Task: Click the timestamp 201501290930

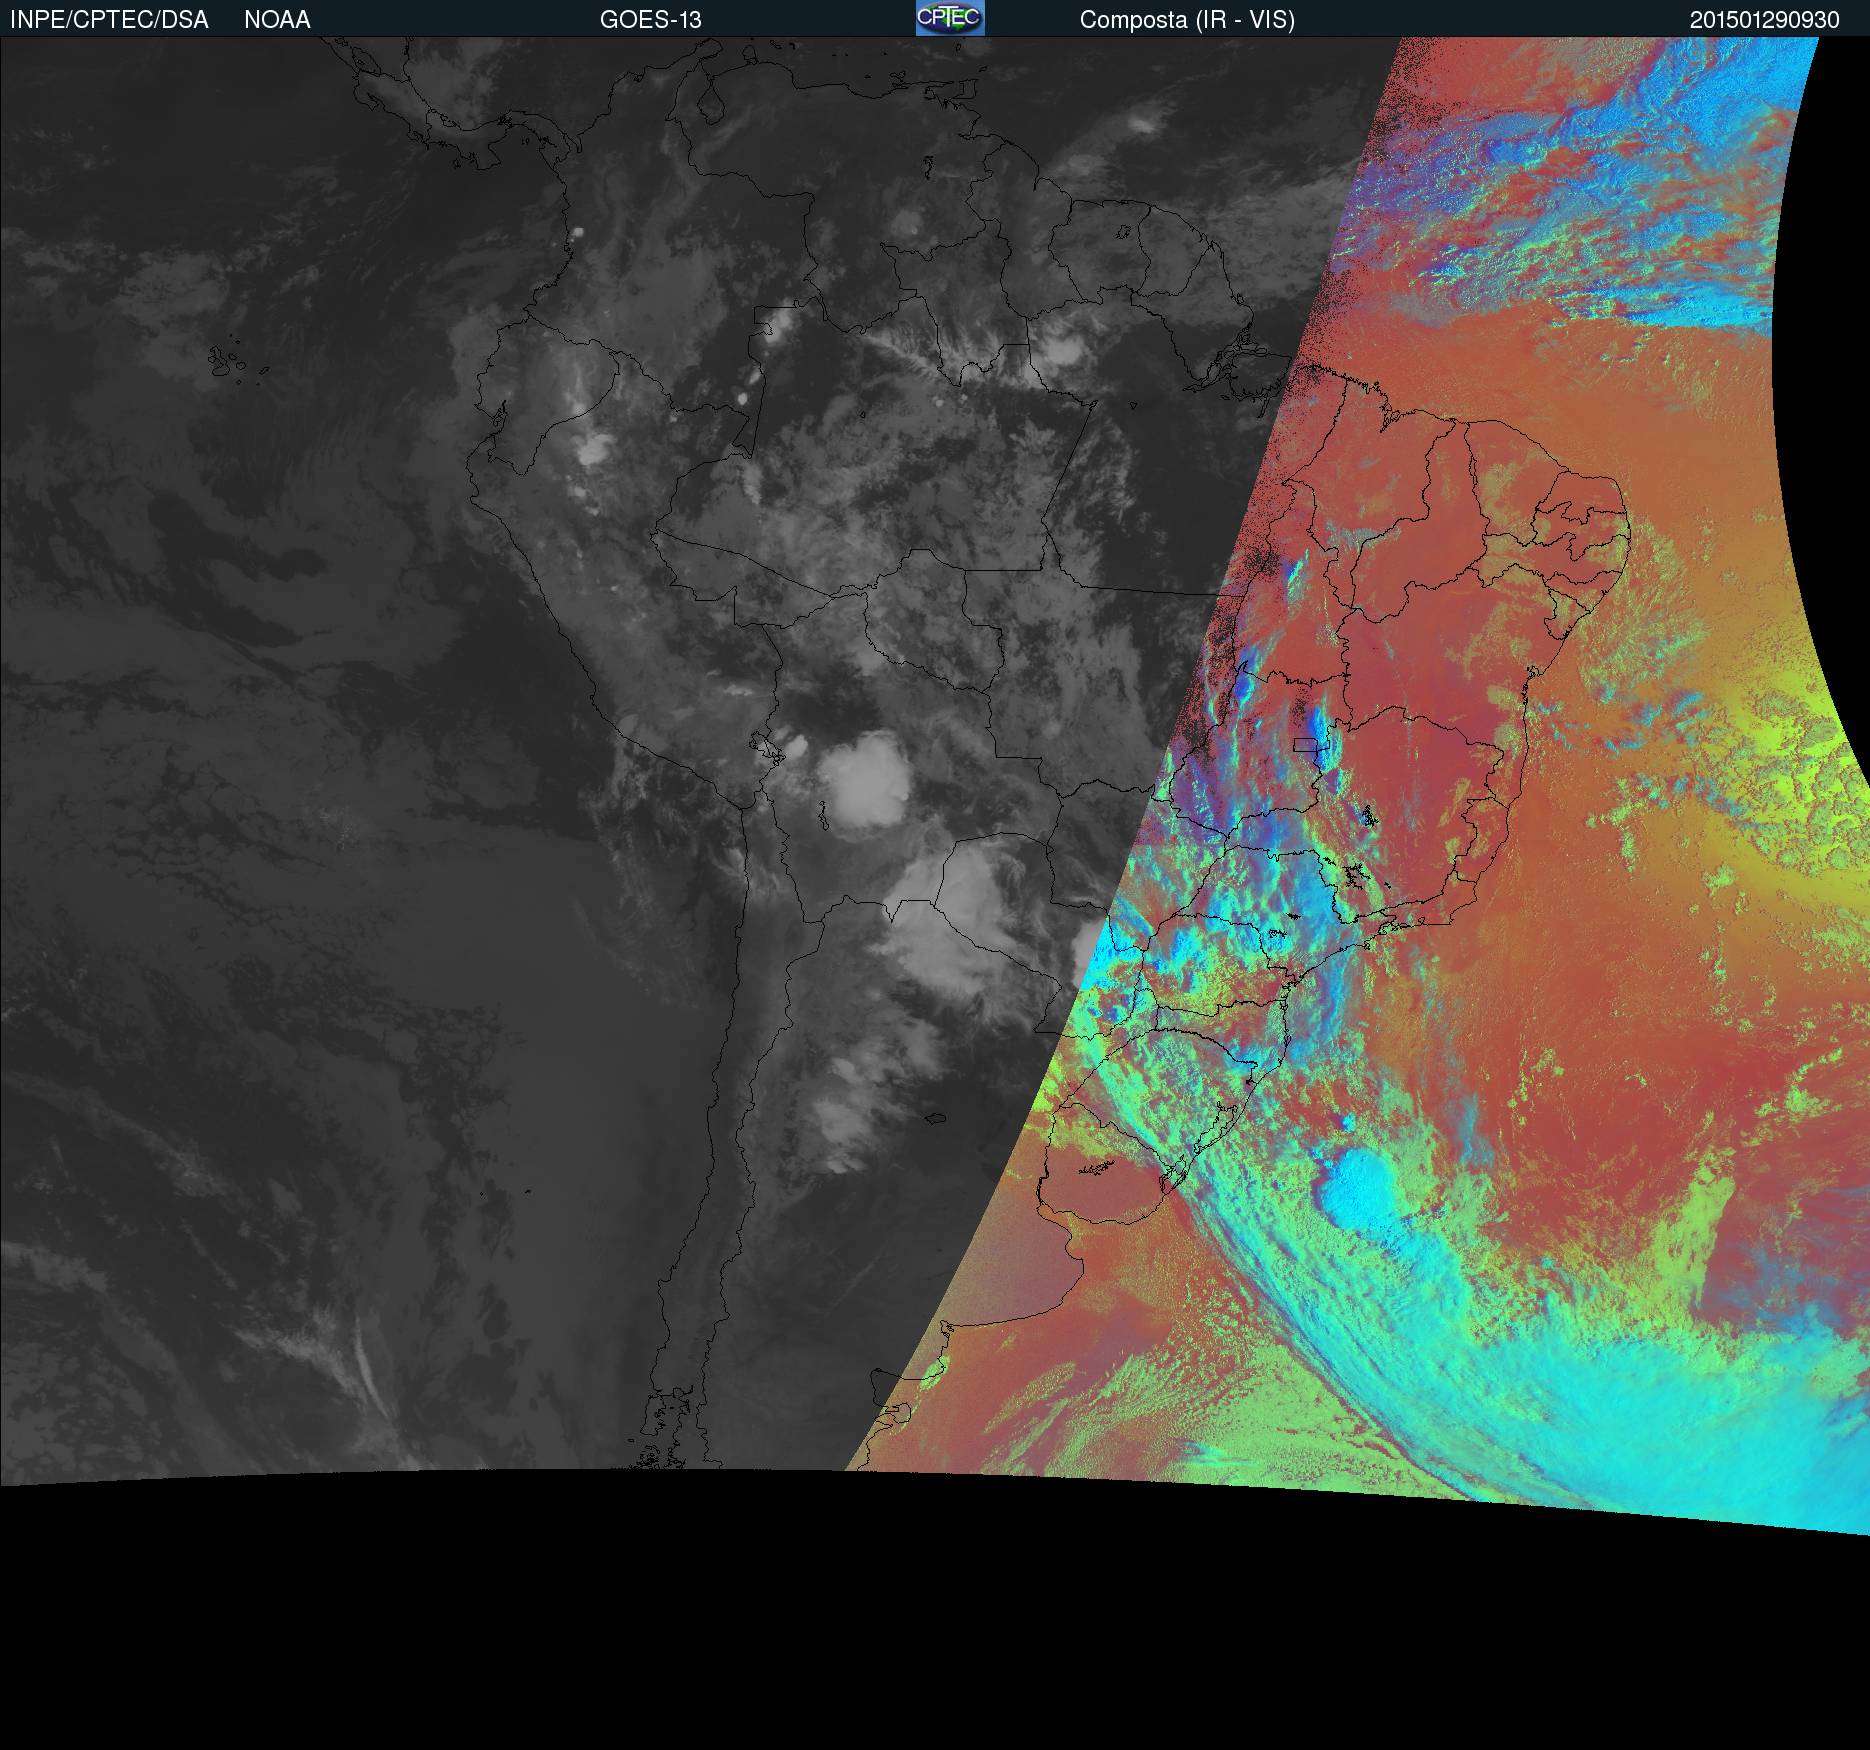Action: pos(1765,20)
